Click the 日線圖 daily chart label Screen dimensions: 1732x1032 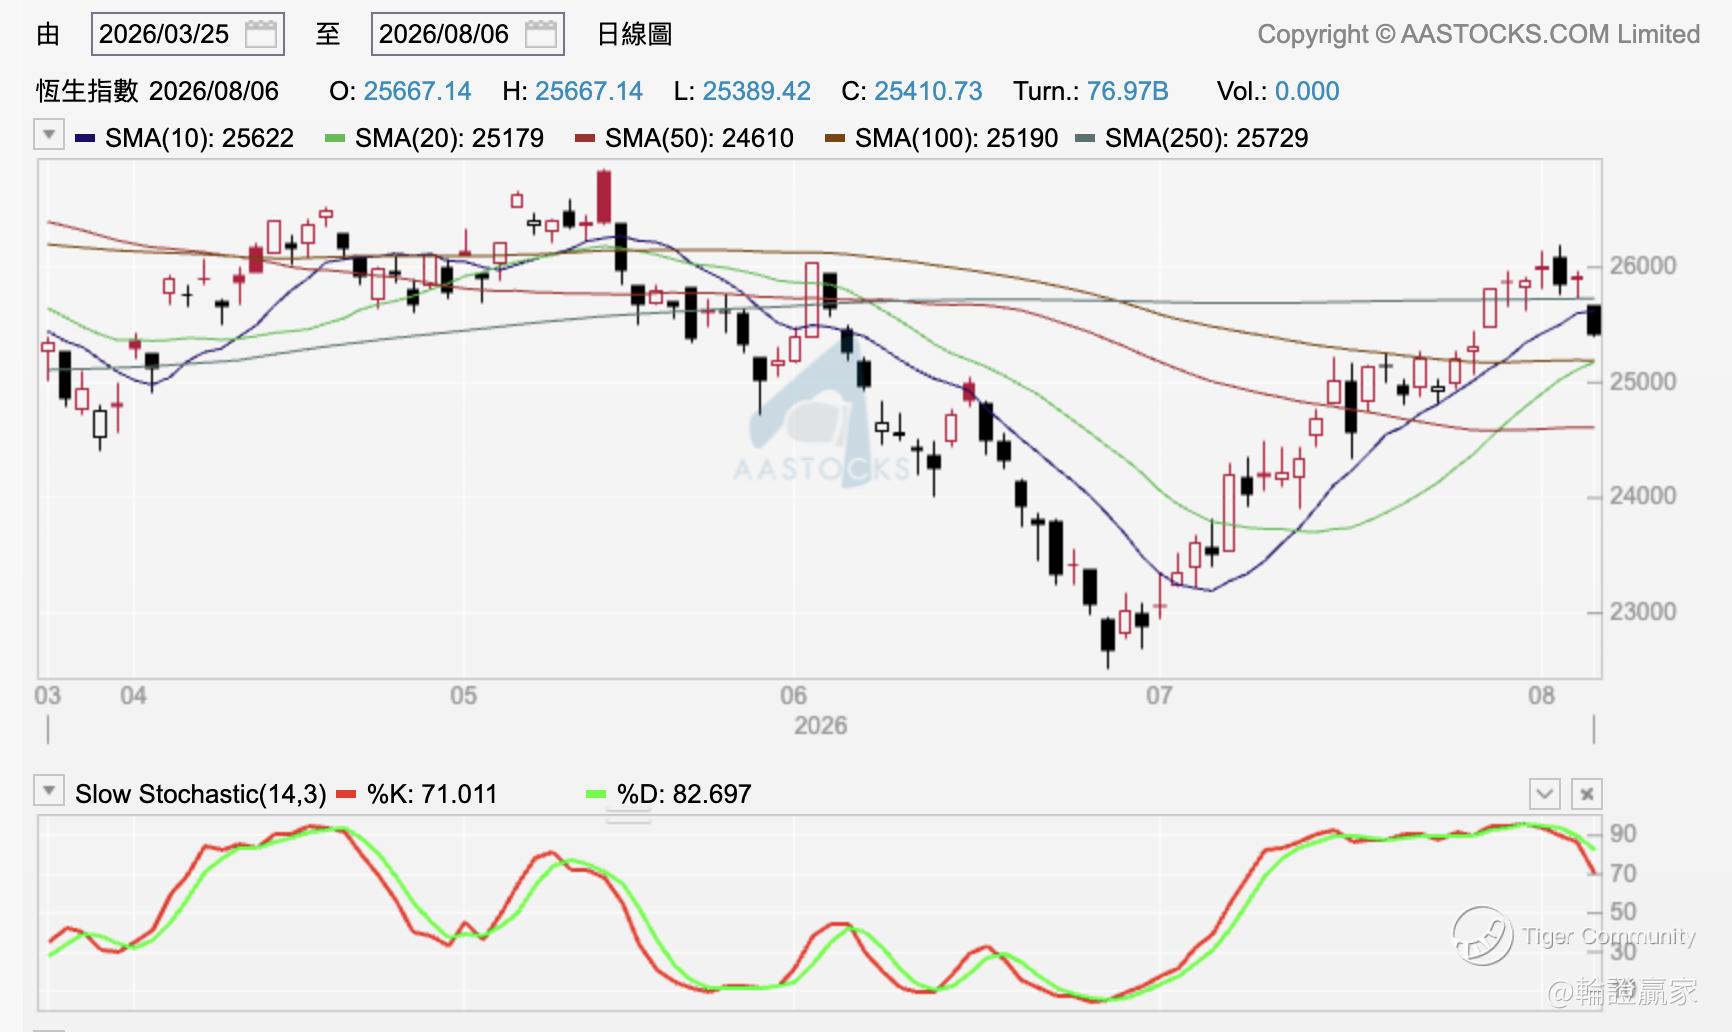tap(634, 34)
